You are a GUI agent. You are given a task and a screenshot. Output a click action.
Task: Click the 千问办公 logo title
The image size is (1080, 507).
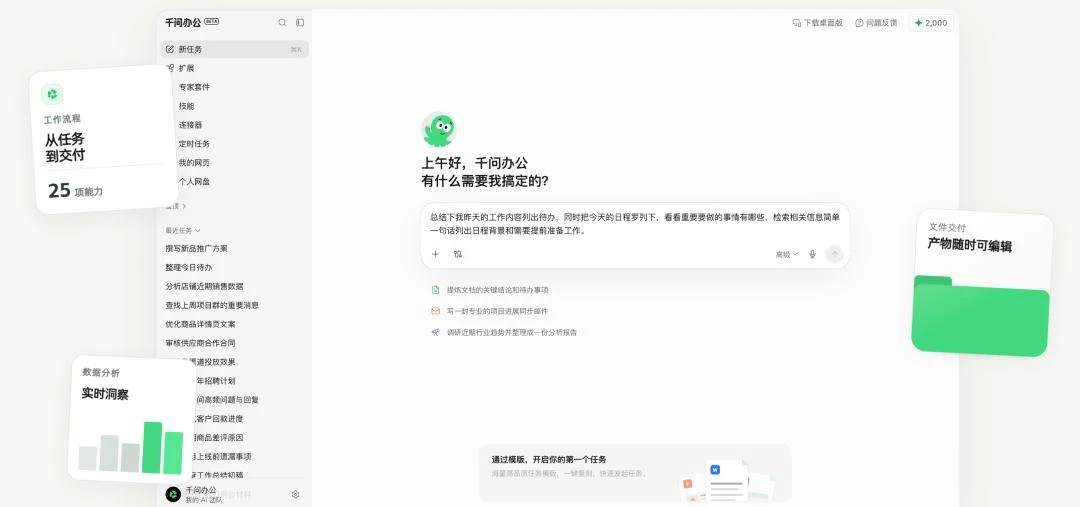183,22
